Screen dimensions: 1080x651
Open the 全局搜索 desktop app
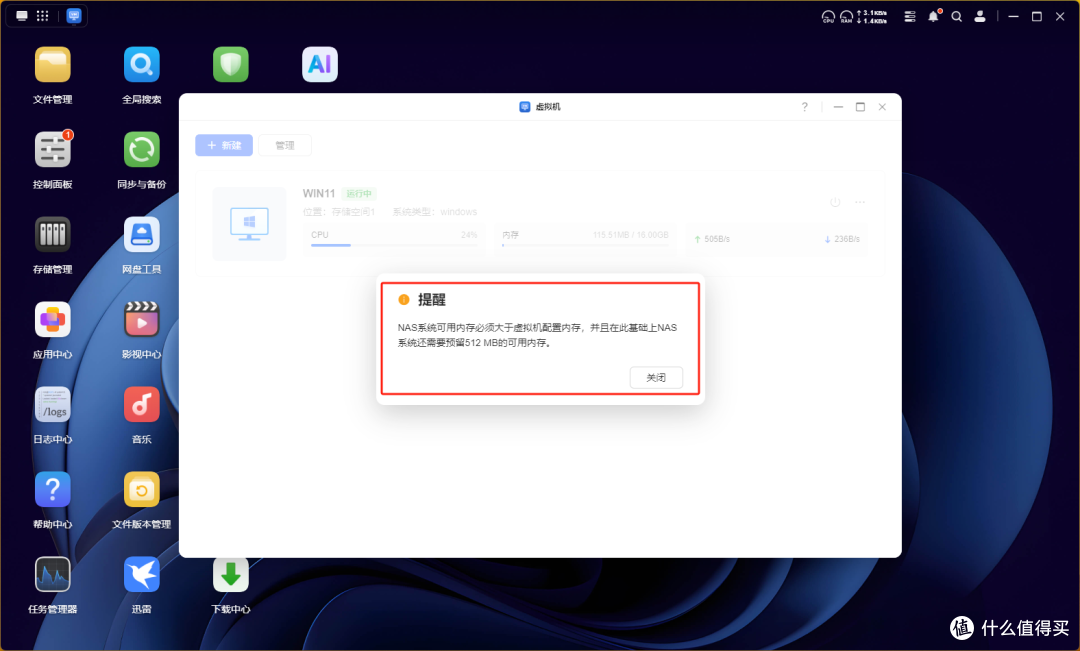[x=142, y=65]
